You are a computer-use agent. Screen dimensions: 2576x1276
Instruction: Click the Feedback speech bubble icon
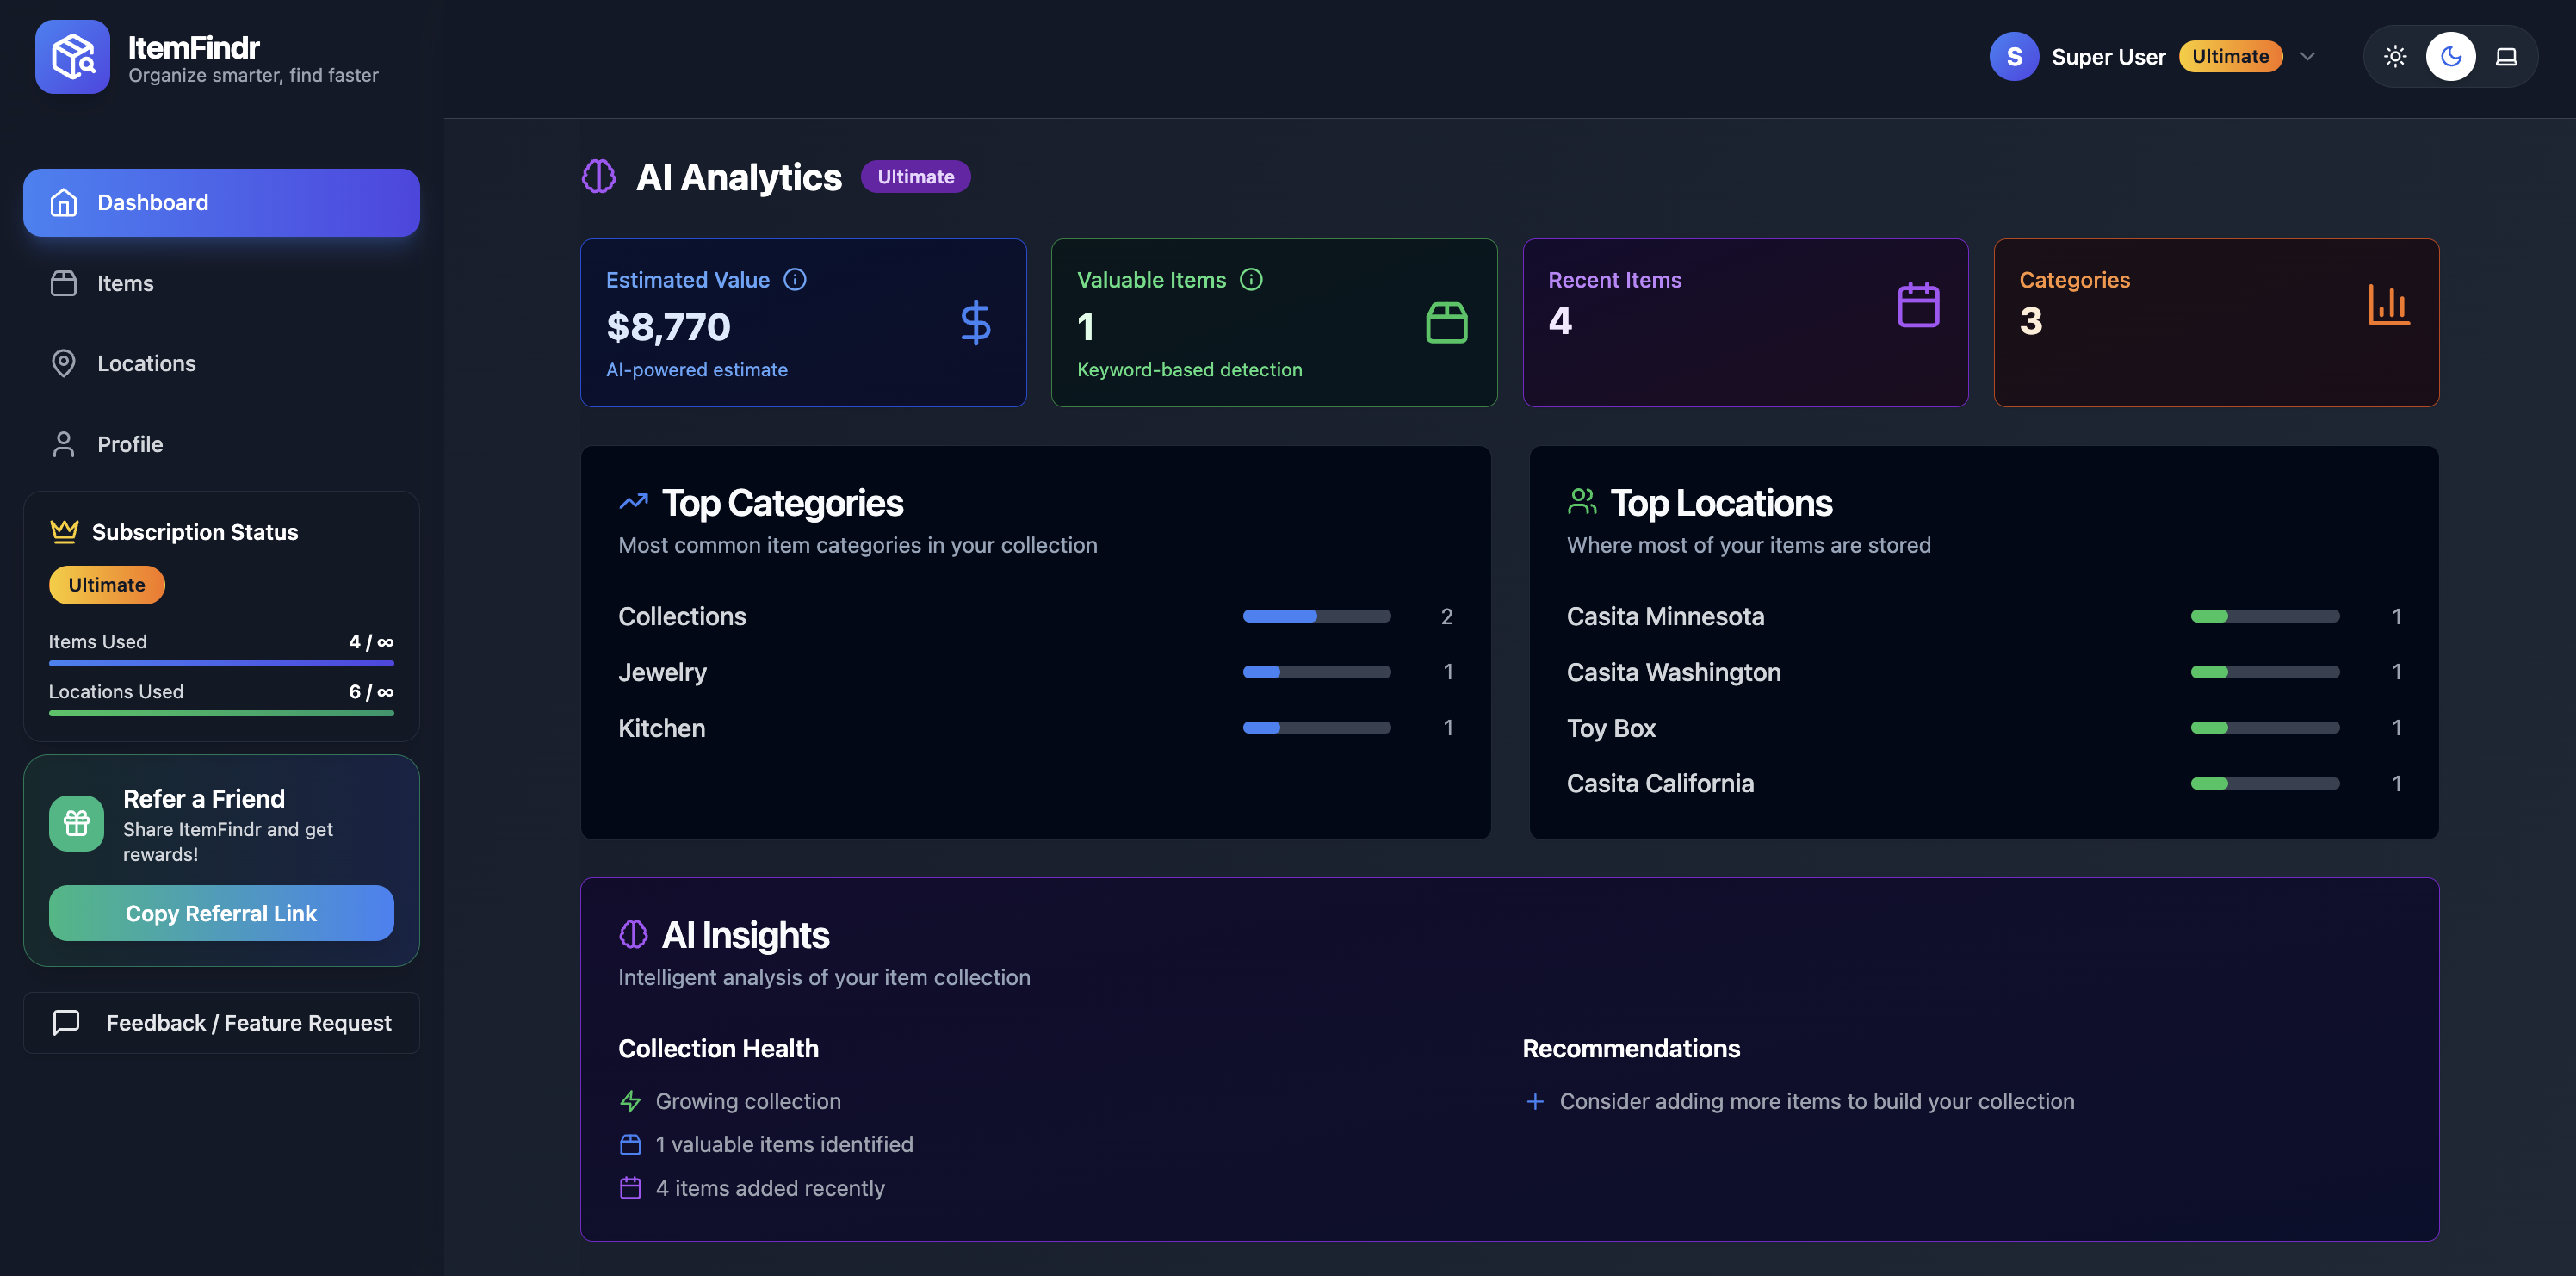point(66,1022)
